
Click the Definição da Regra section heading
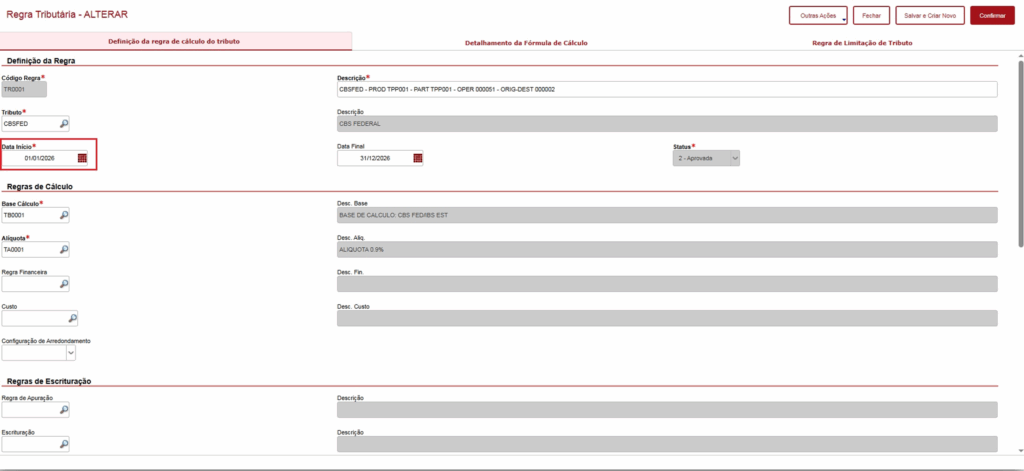[x=41, y=61]
